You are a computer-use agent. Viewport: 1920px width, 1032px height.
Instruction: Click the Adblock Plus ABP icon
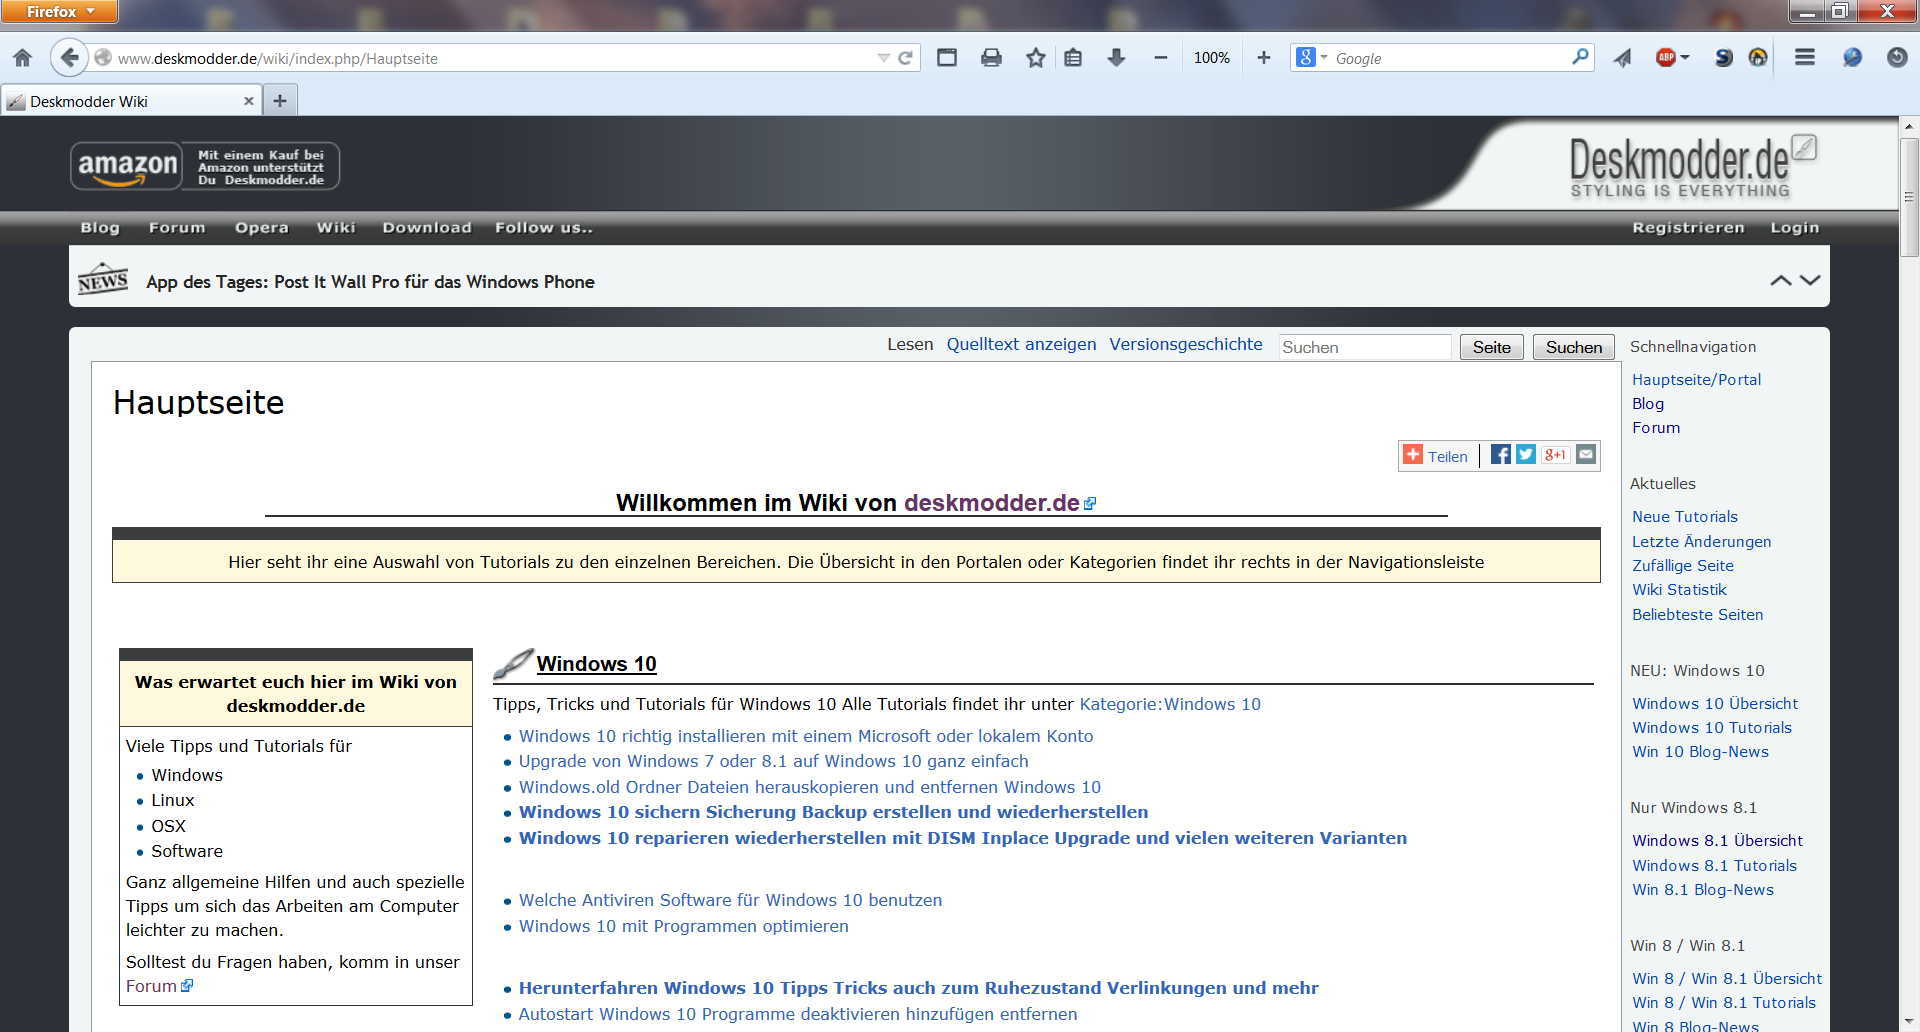[1665, 58]
